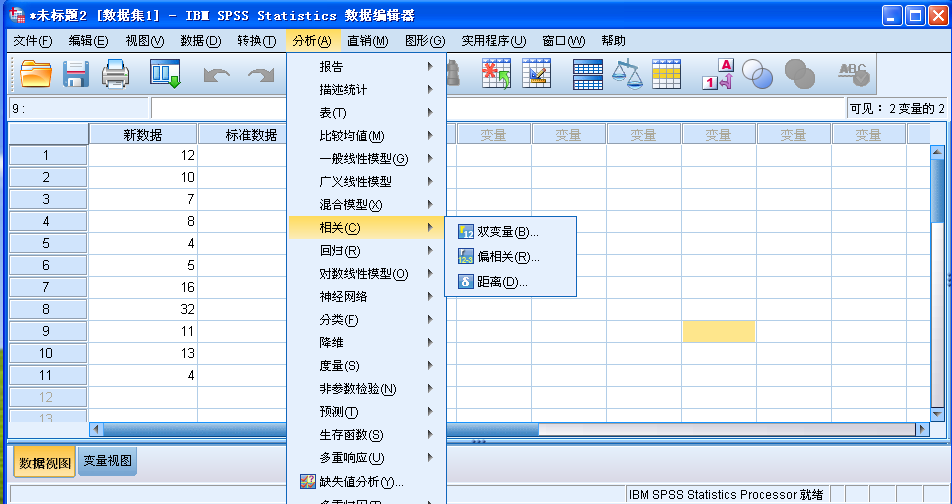The image size is (952, 504).
Task: Click the Missing Value Analysis menu icon
Action: 308,482
